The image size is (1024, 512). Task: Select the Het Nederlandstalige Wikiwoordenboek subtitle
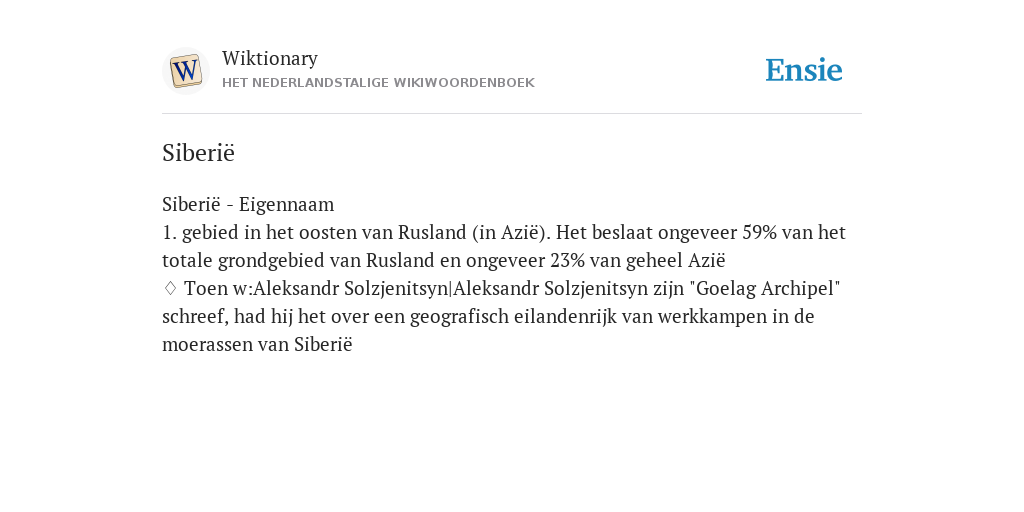click(x=378, y=83)
